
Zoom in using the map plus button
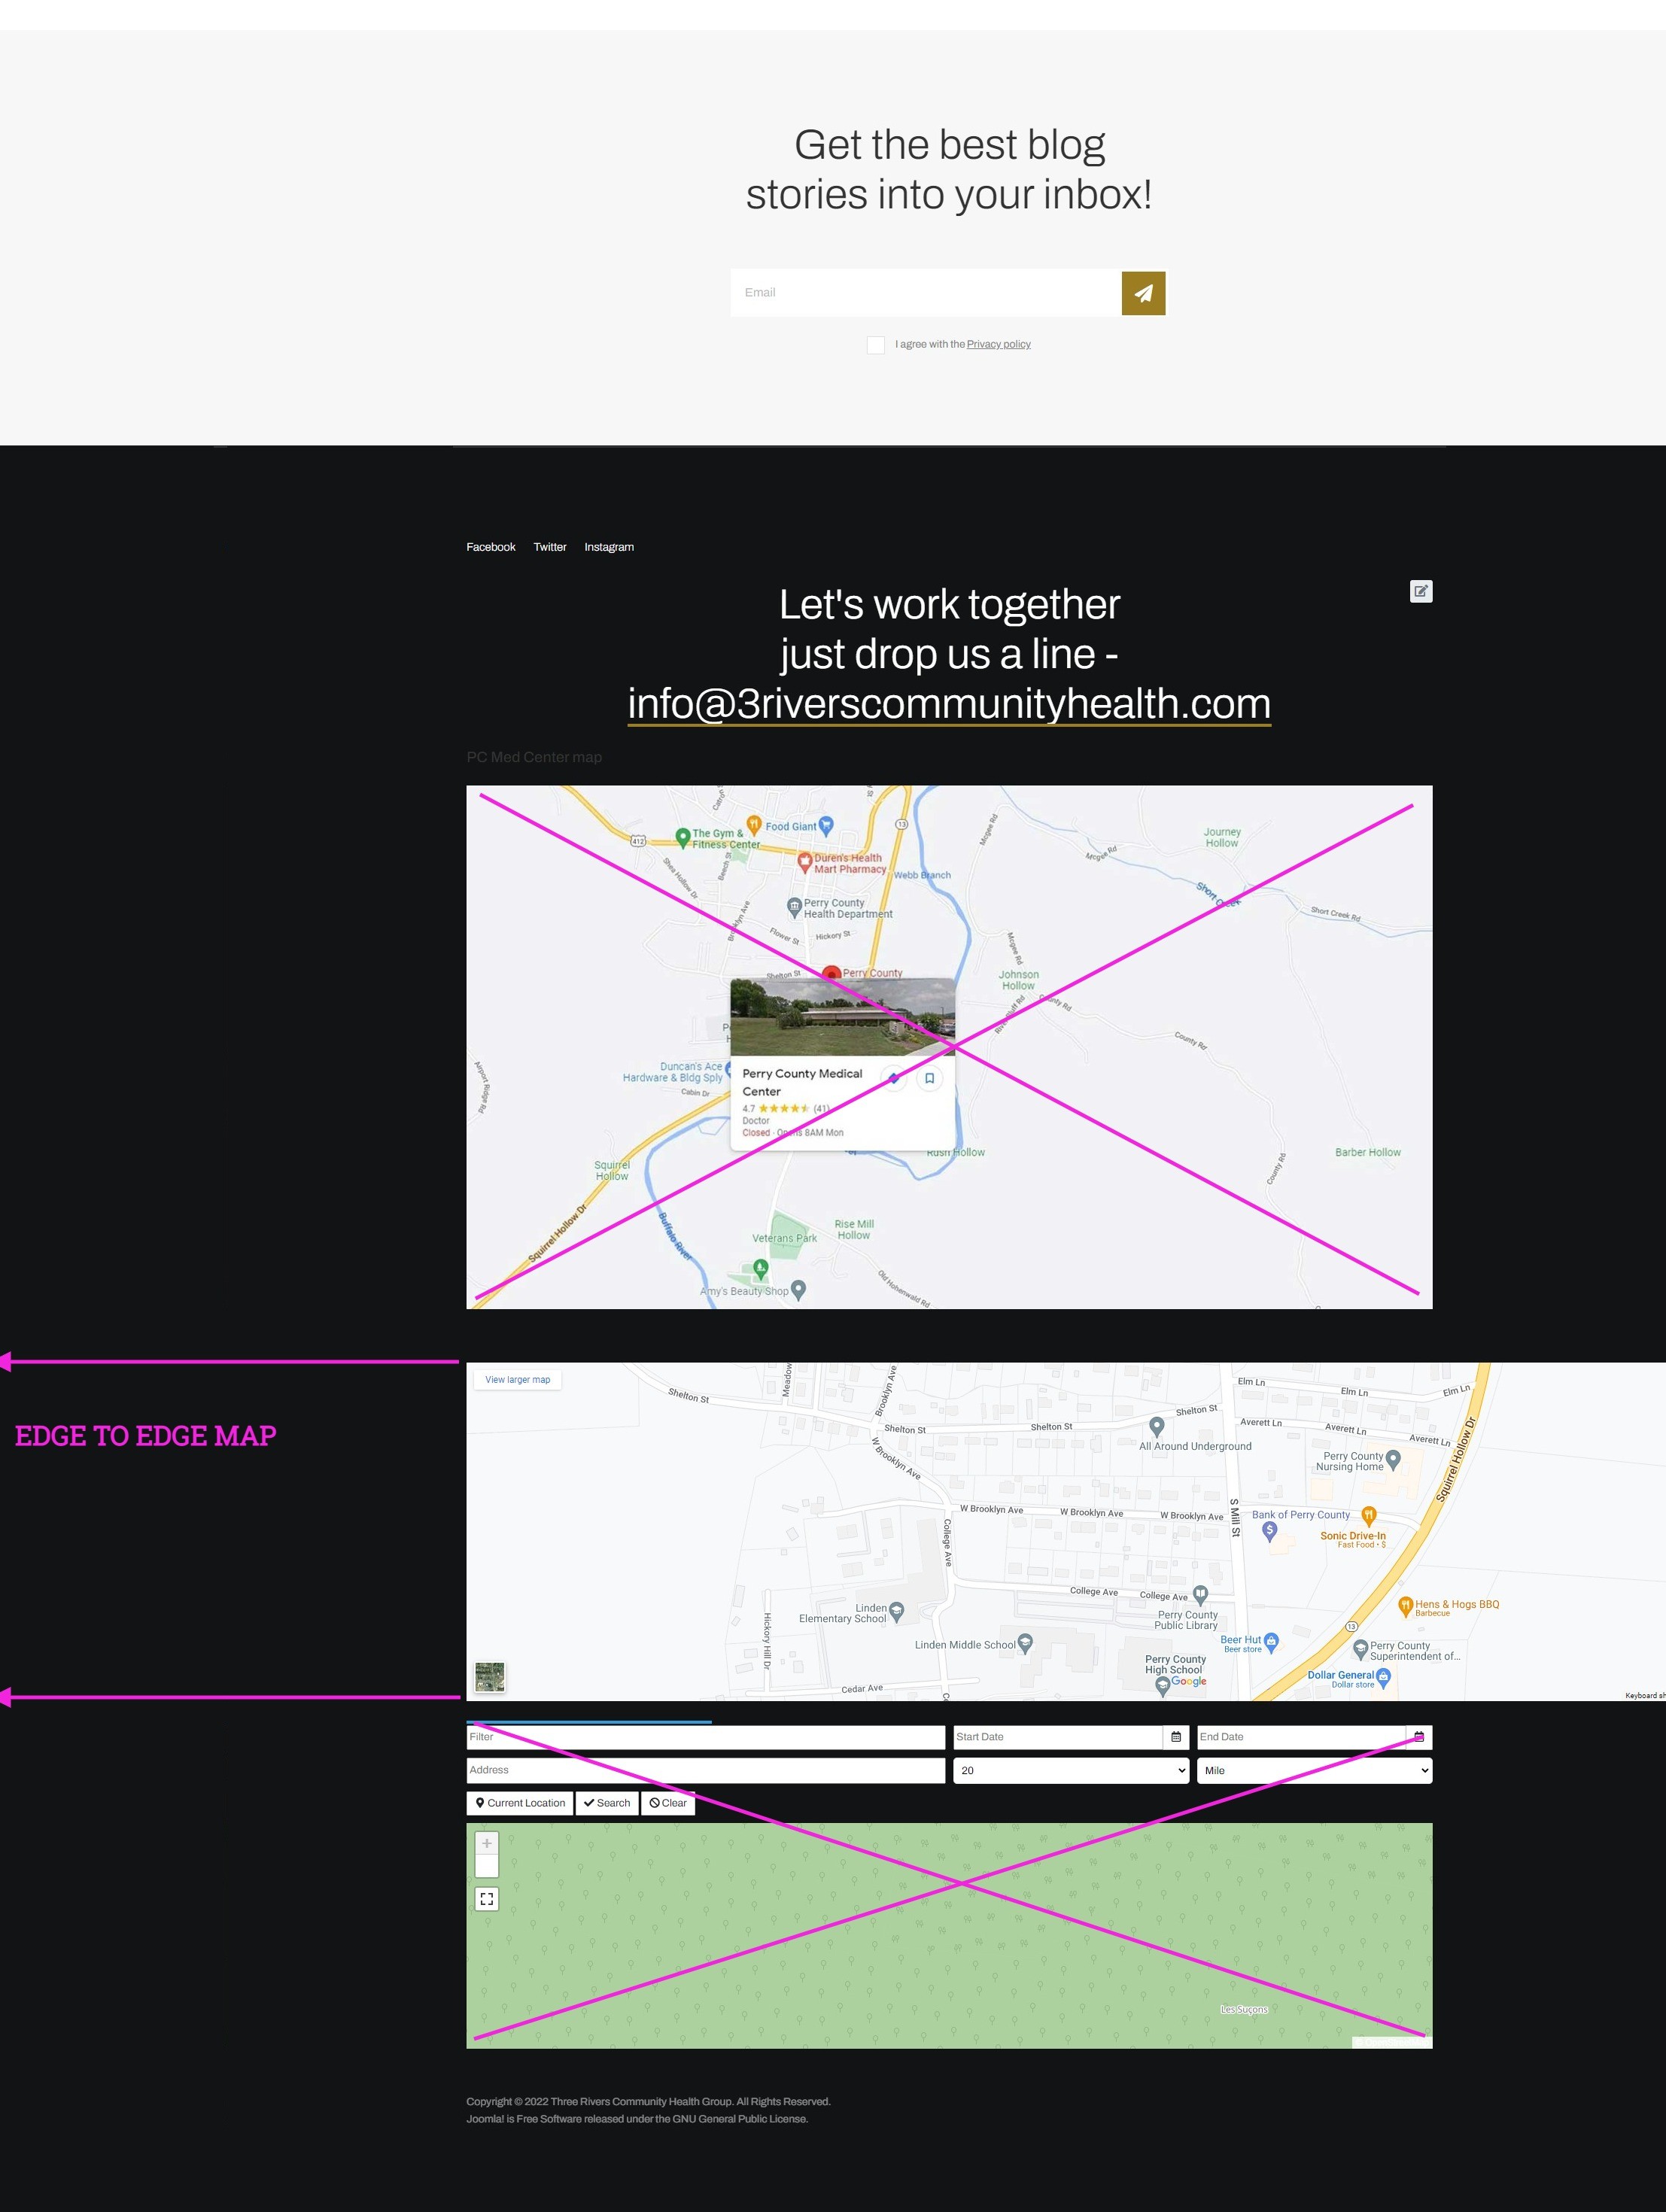(487, 1843)
